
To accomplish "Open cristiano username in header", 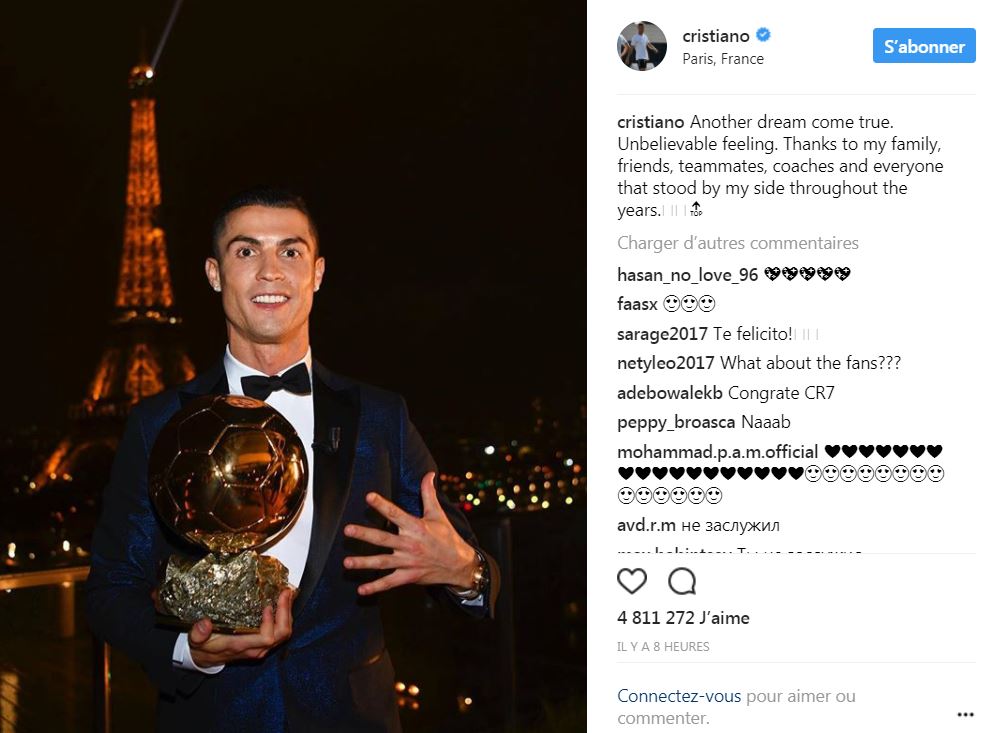I will 716,36.
